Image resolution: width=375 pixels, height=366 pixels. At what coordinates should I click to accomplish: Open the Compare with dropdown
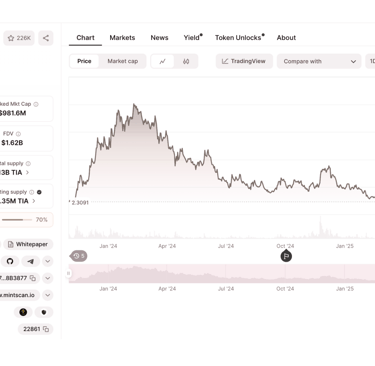319,61
